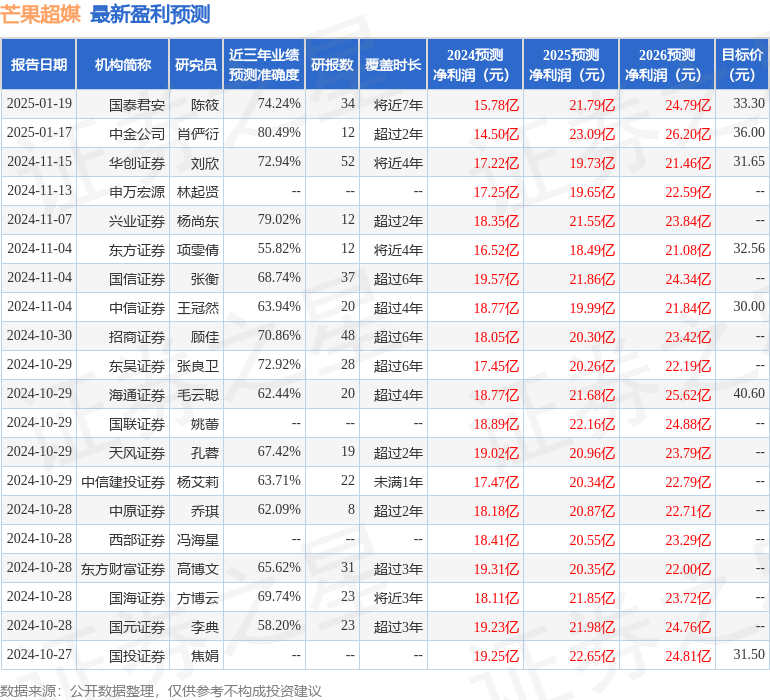
Task: Sort by the 研报数 column header
Action: tap(331, 65)
